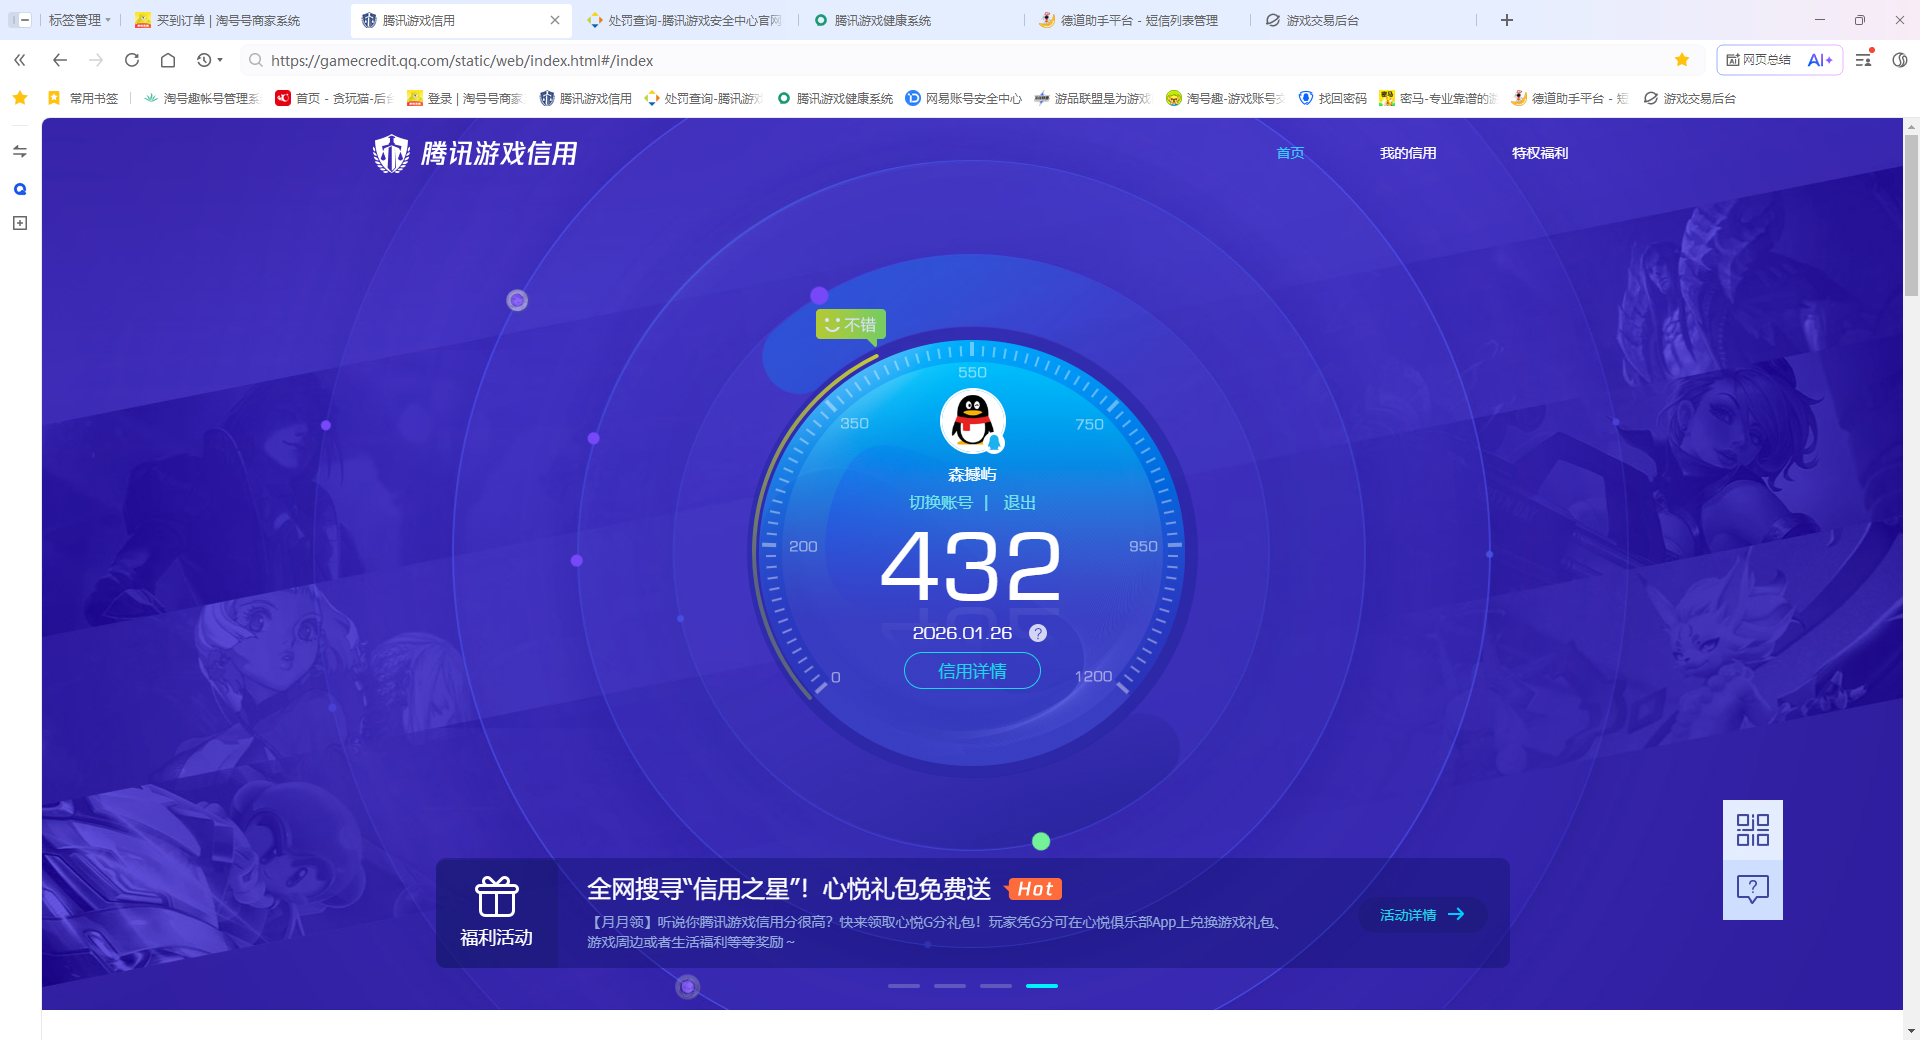
Task: Click the gift icon in 福利活动 banner
Action: tap(497, 896)
